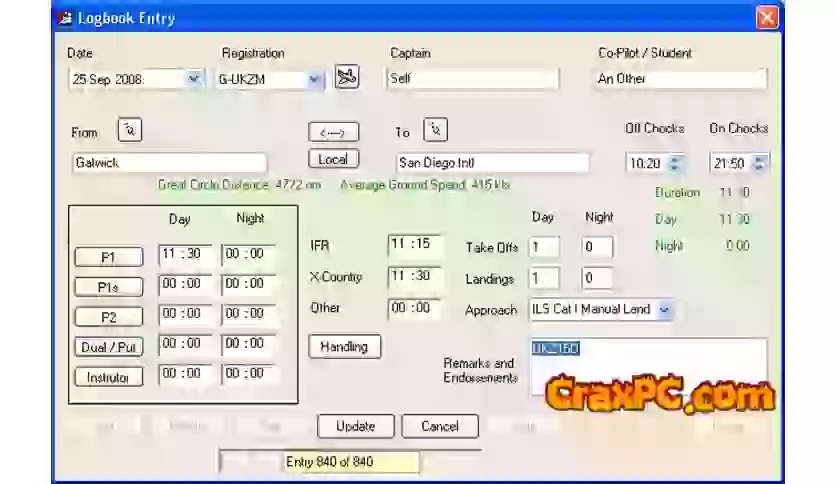836x484 pixels.
Task: Click the Great Circle Distance text
Action: coord(239,185)
